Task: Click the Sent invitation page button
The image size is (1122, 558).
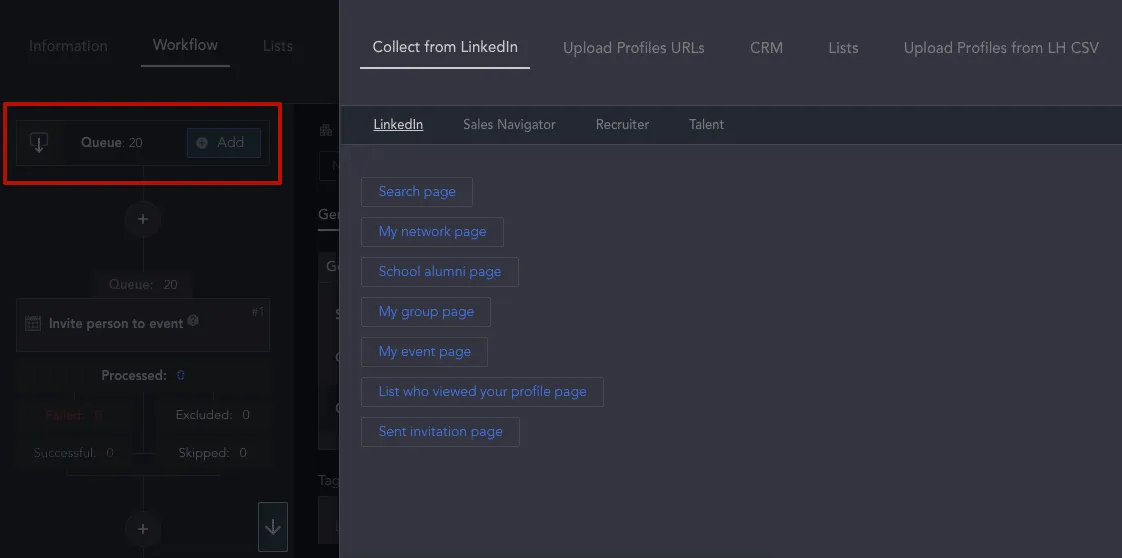Action: [440, 432]
